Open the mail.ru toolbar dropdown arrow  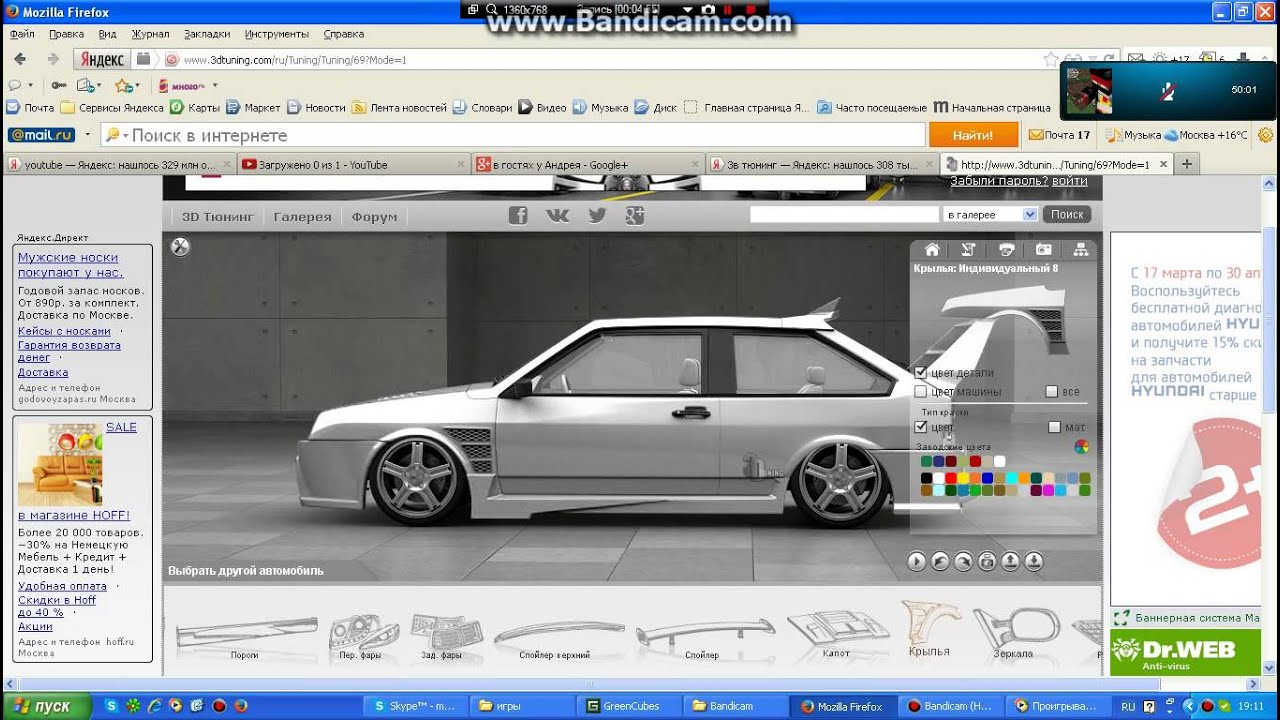88,135
